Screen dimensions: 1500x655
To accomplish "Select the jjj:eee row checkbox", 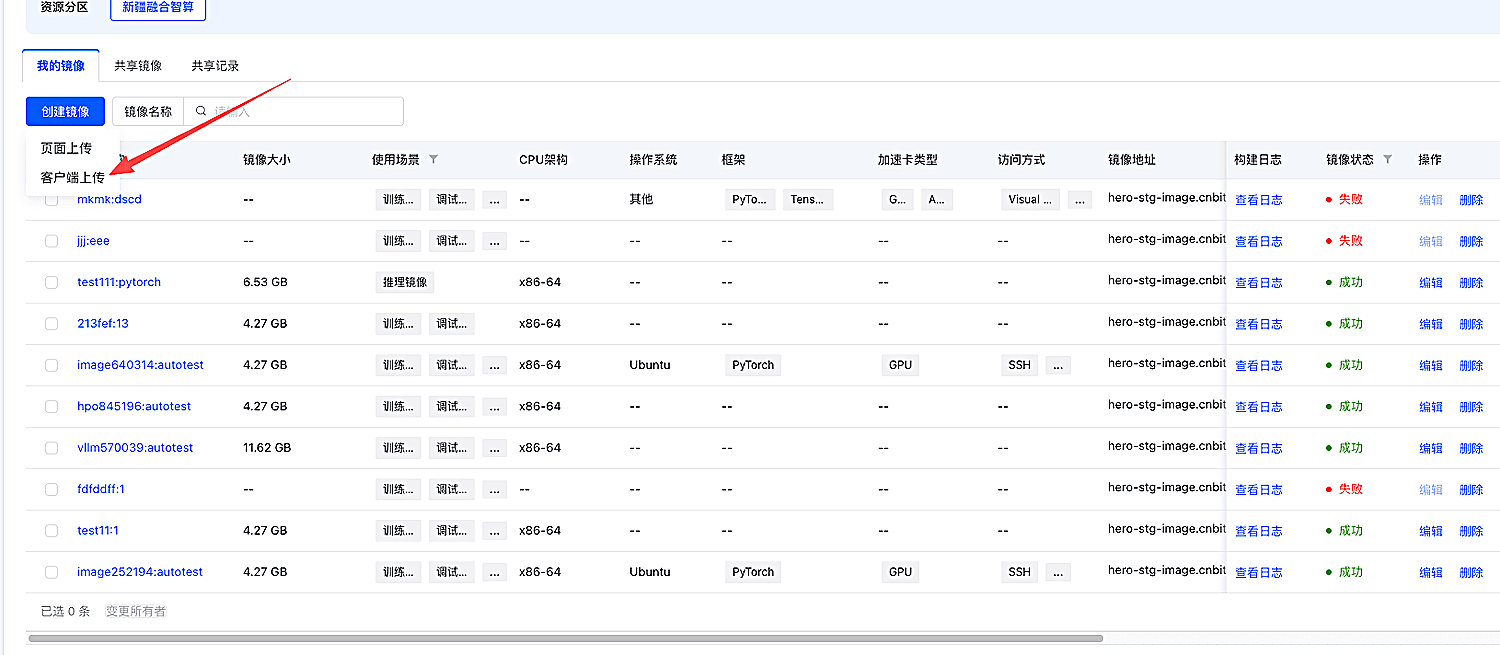I will [52, 241].
